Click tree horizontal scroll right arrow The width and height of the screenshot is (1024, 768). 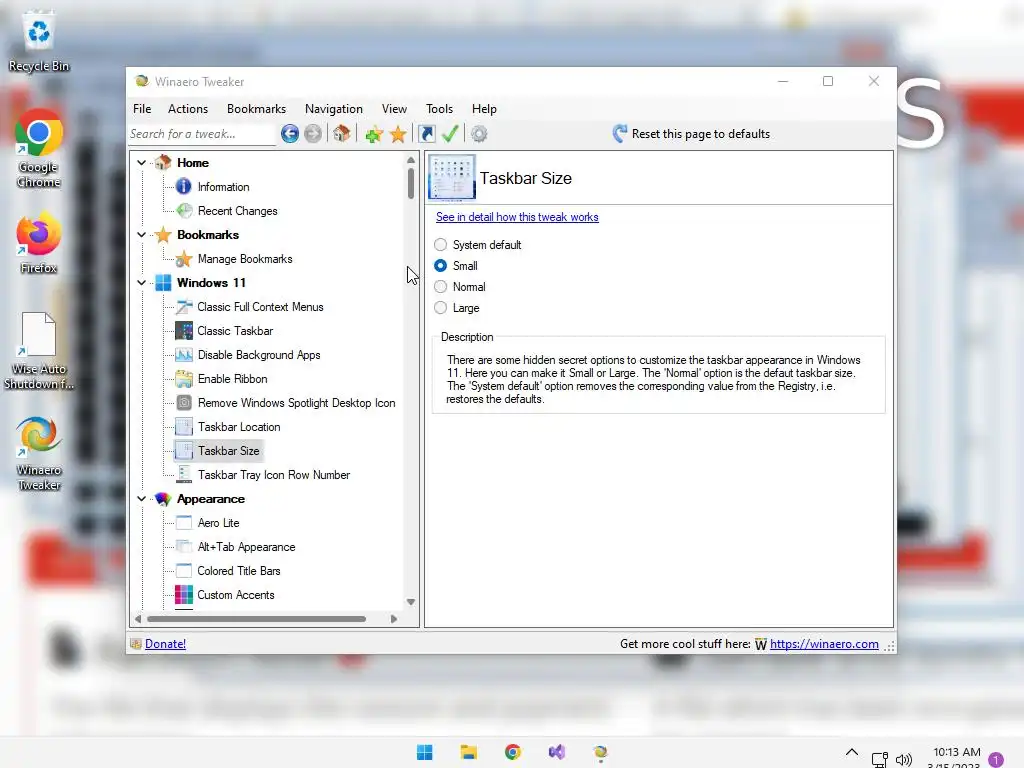click(394, 619)
